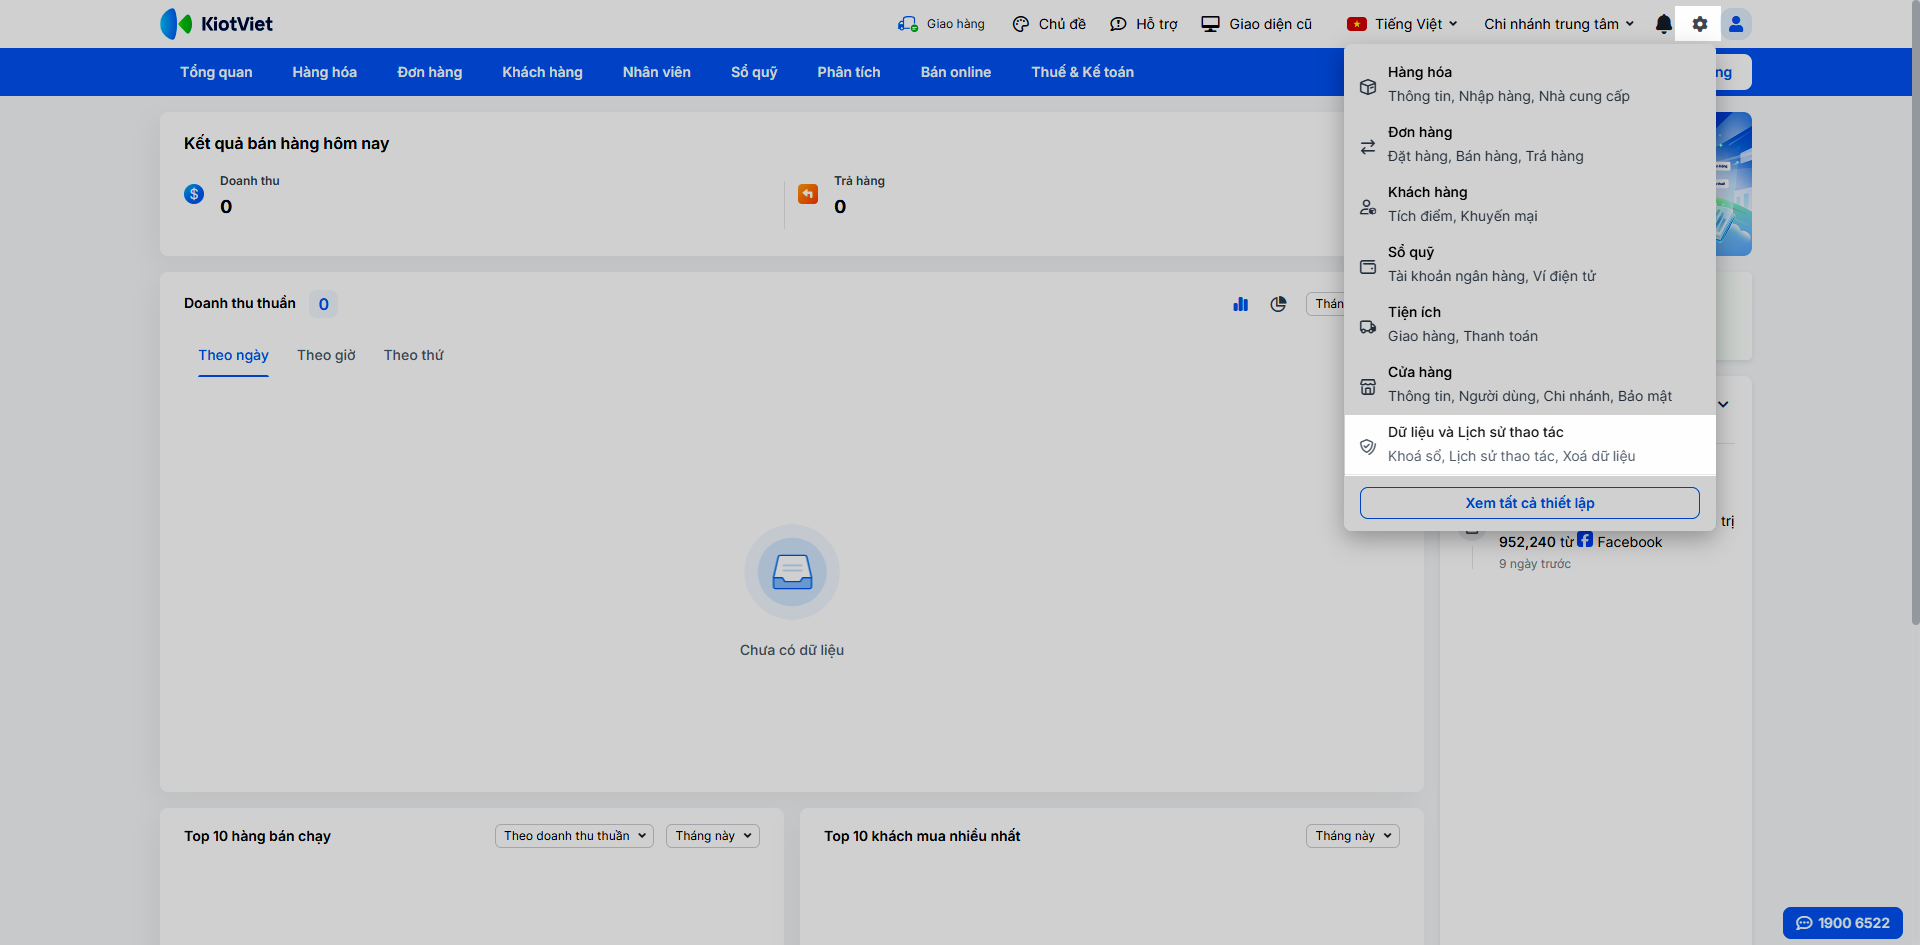
Task: Select the Theo ngày tab
Action: coord(233,356)
